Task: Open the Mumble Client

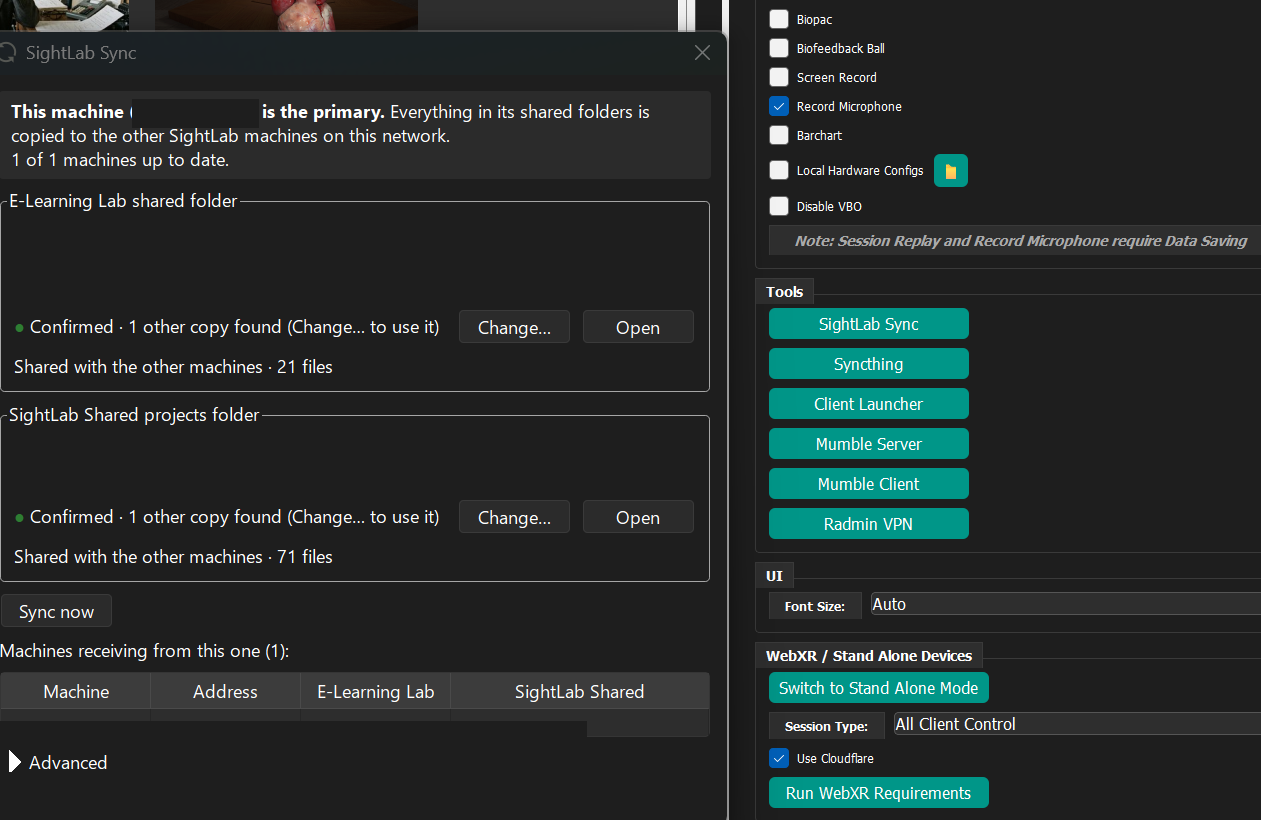Action: (x=869, y=484)
